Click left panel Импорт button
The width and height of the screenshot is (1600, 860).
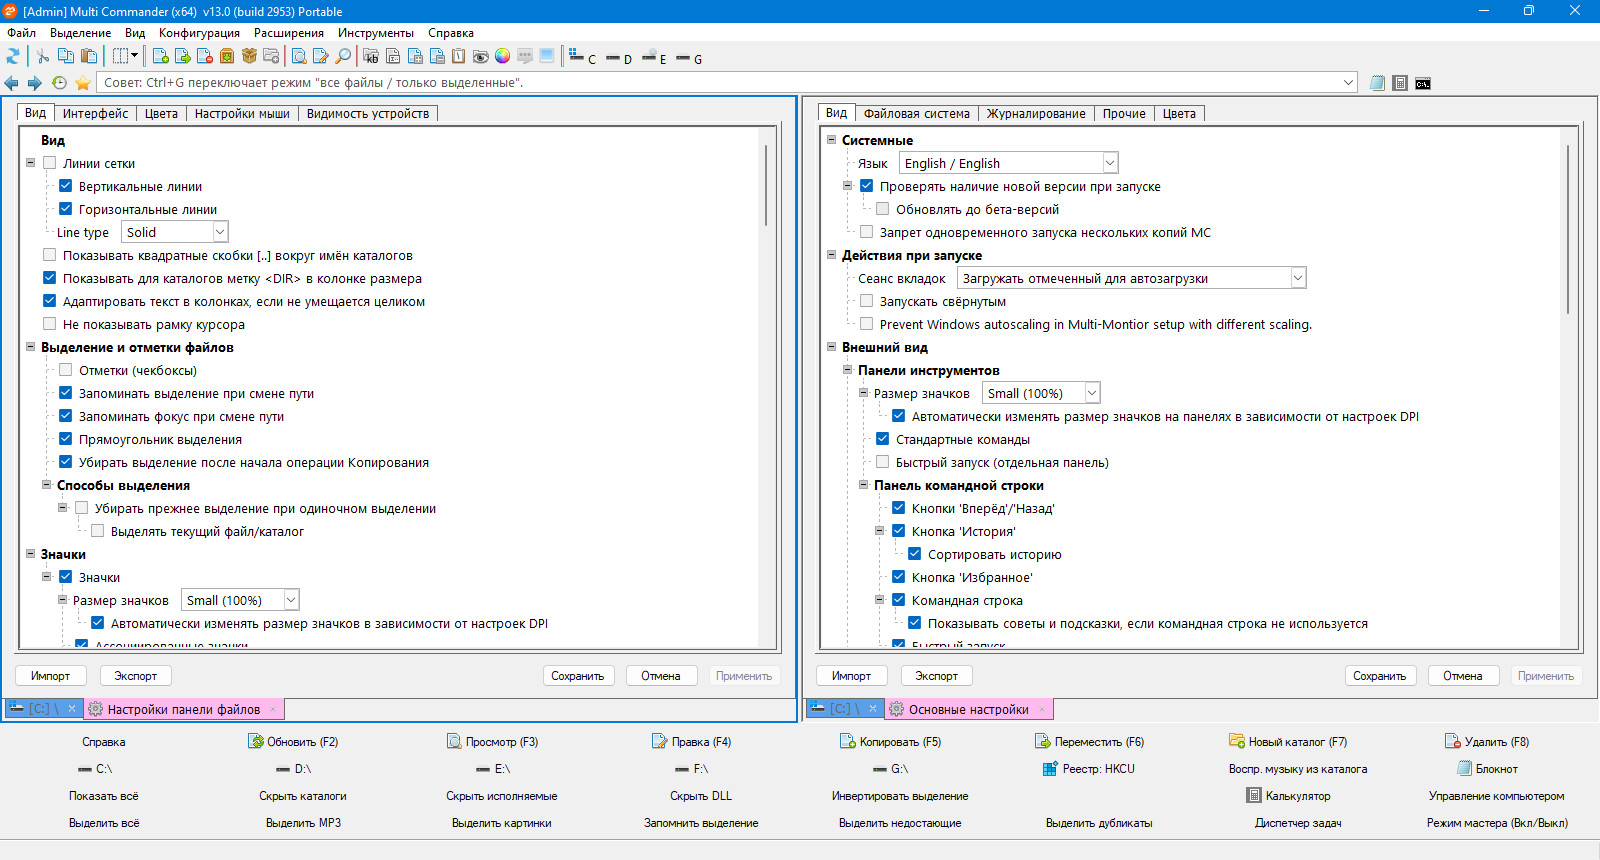click(x=50, y=676)
